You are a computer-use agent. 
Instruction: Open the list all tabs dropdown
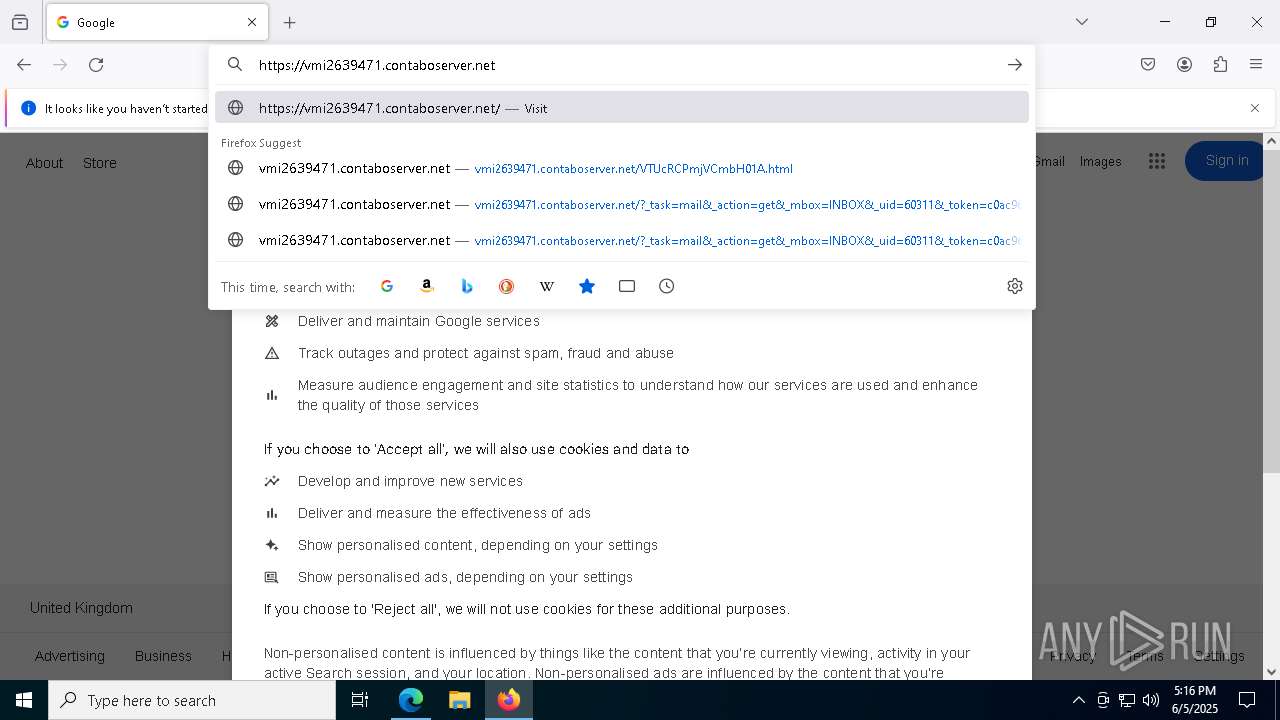pyautogui.click(x=1082, y=22)
